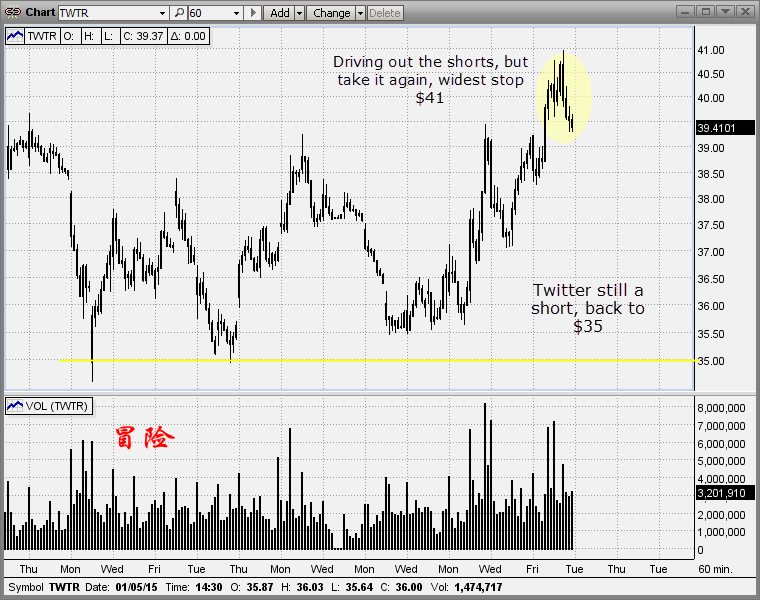Click the 'Driving out the shorts' annotation
Screen dimensions: 760x600
430,79
